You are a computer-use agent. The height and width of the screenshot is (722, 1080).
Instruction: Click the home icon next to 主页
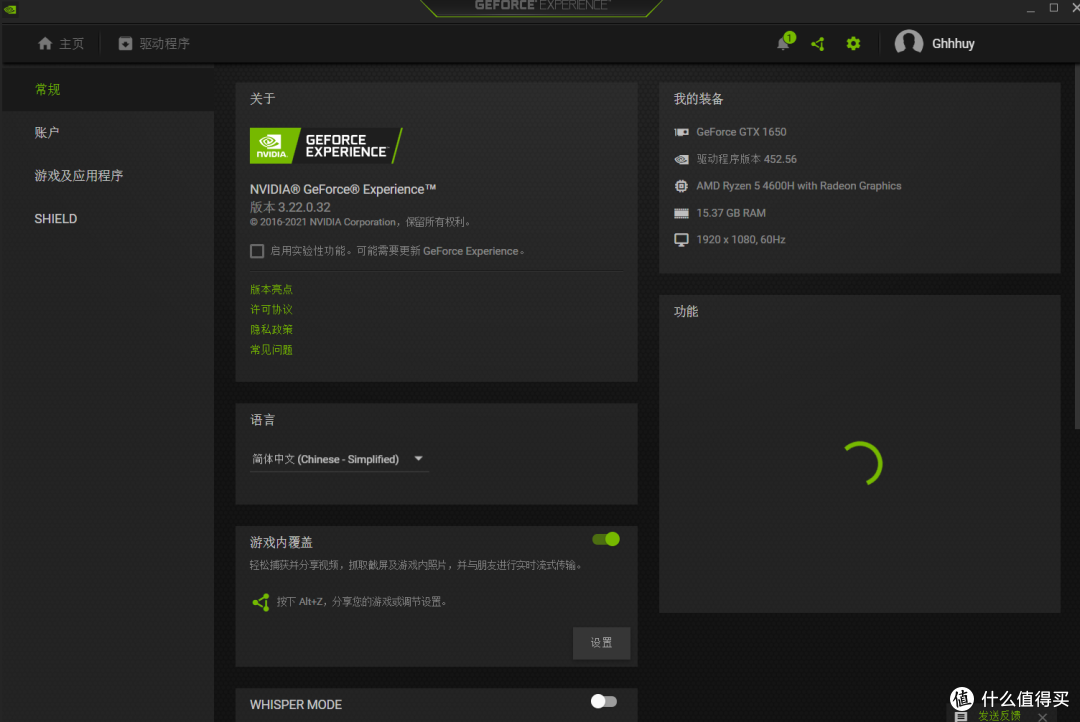[x=45, y=43]
